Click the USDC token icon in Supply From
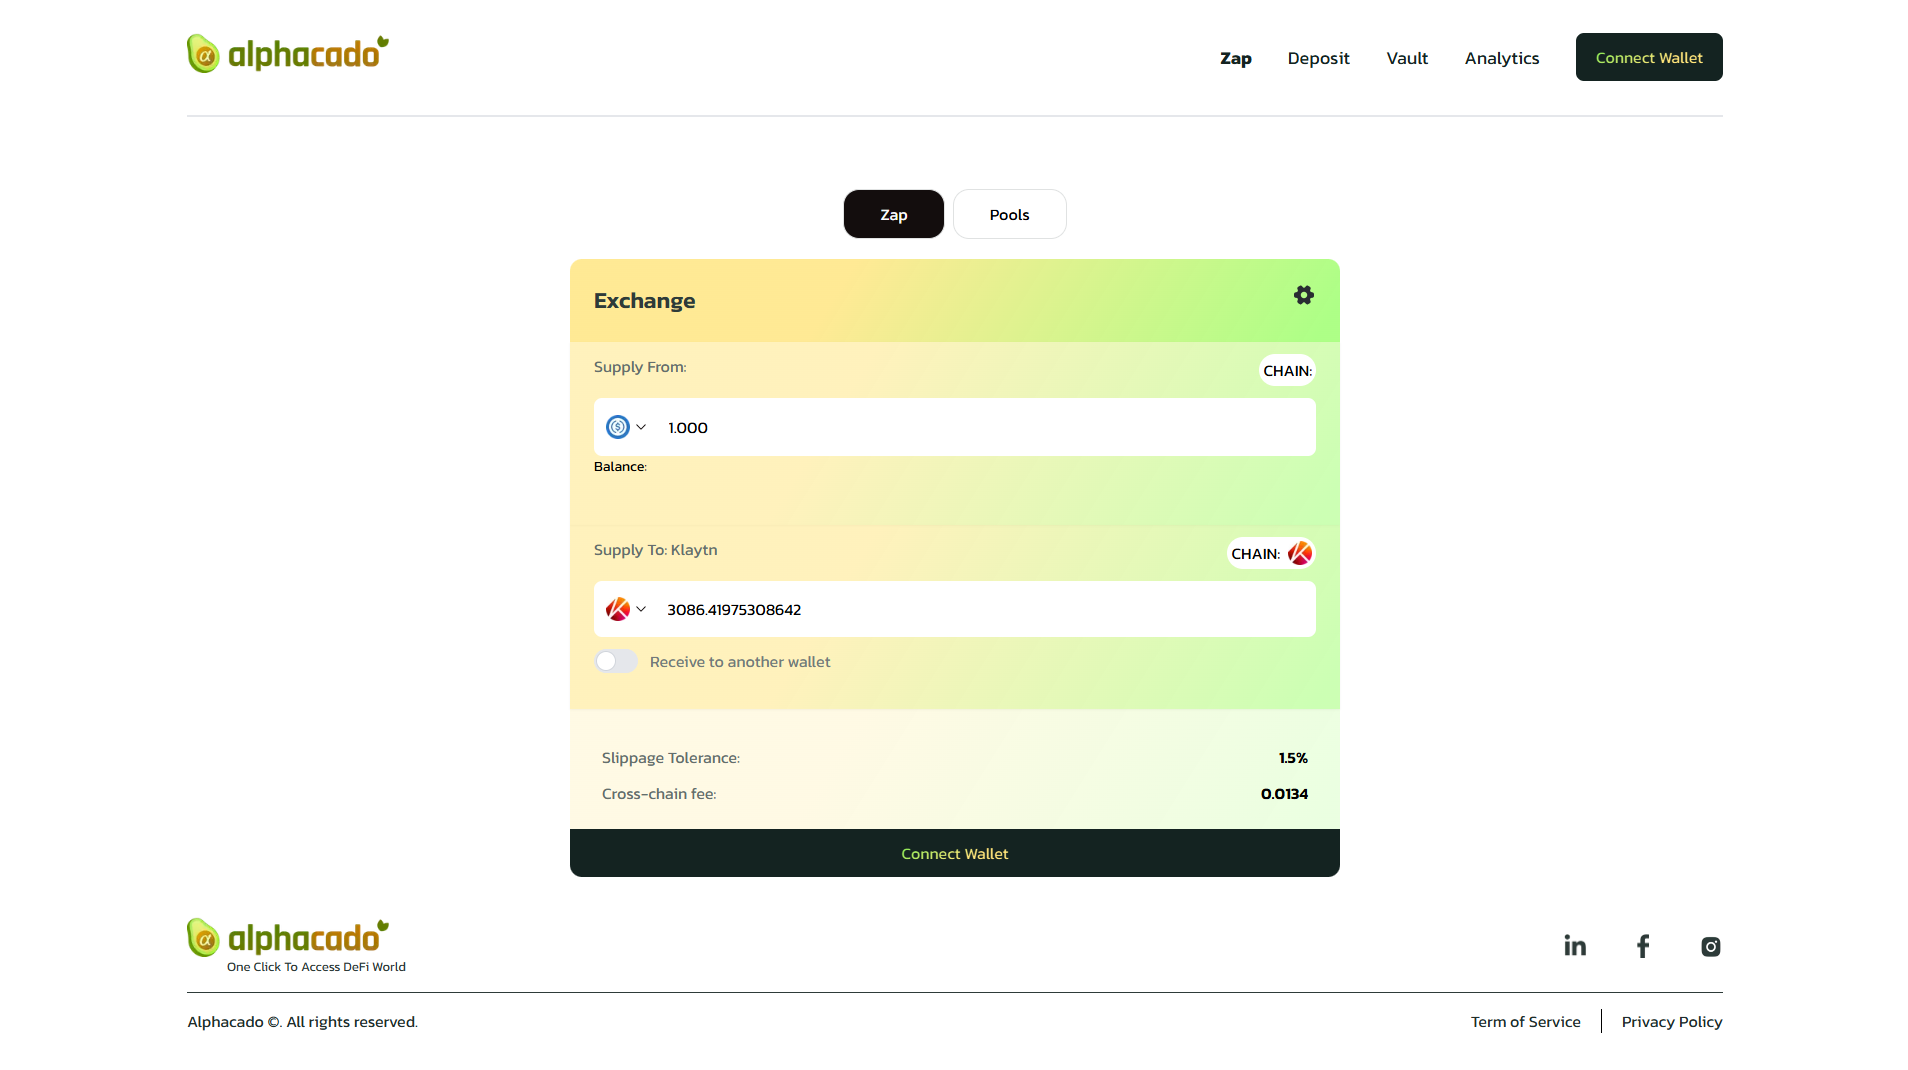 (617, 427)
